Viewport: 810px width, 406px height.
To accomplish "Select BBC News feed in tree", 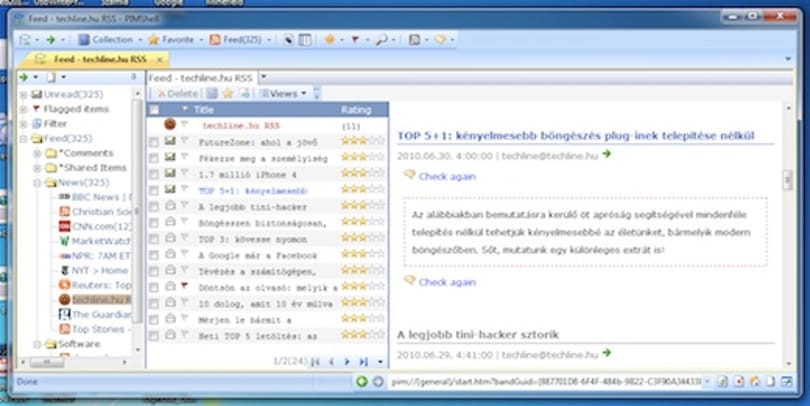I will [96, 197].
